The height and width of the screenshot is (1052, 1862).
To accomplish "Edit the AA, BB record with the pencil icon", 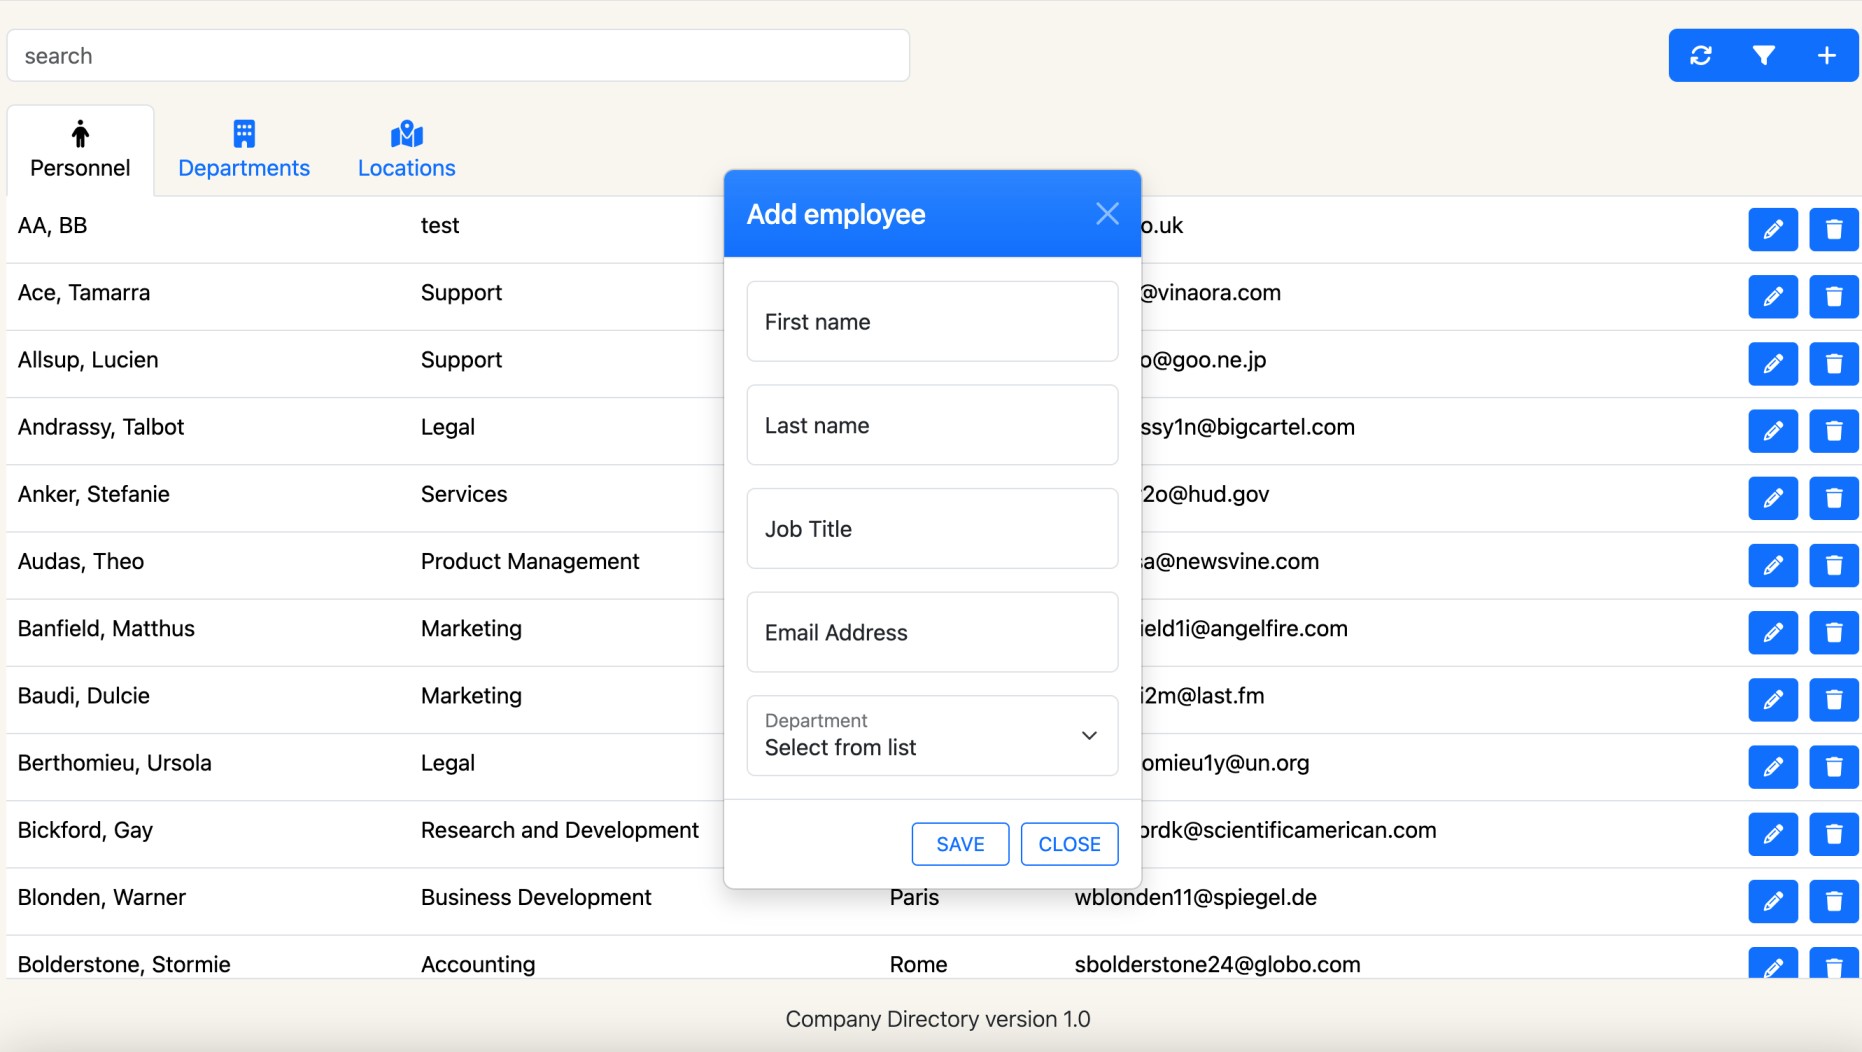I will pyautogui.click(x=1772, y=230).
